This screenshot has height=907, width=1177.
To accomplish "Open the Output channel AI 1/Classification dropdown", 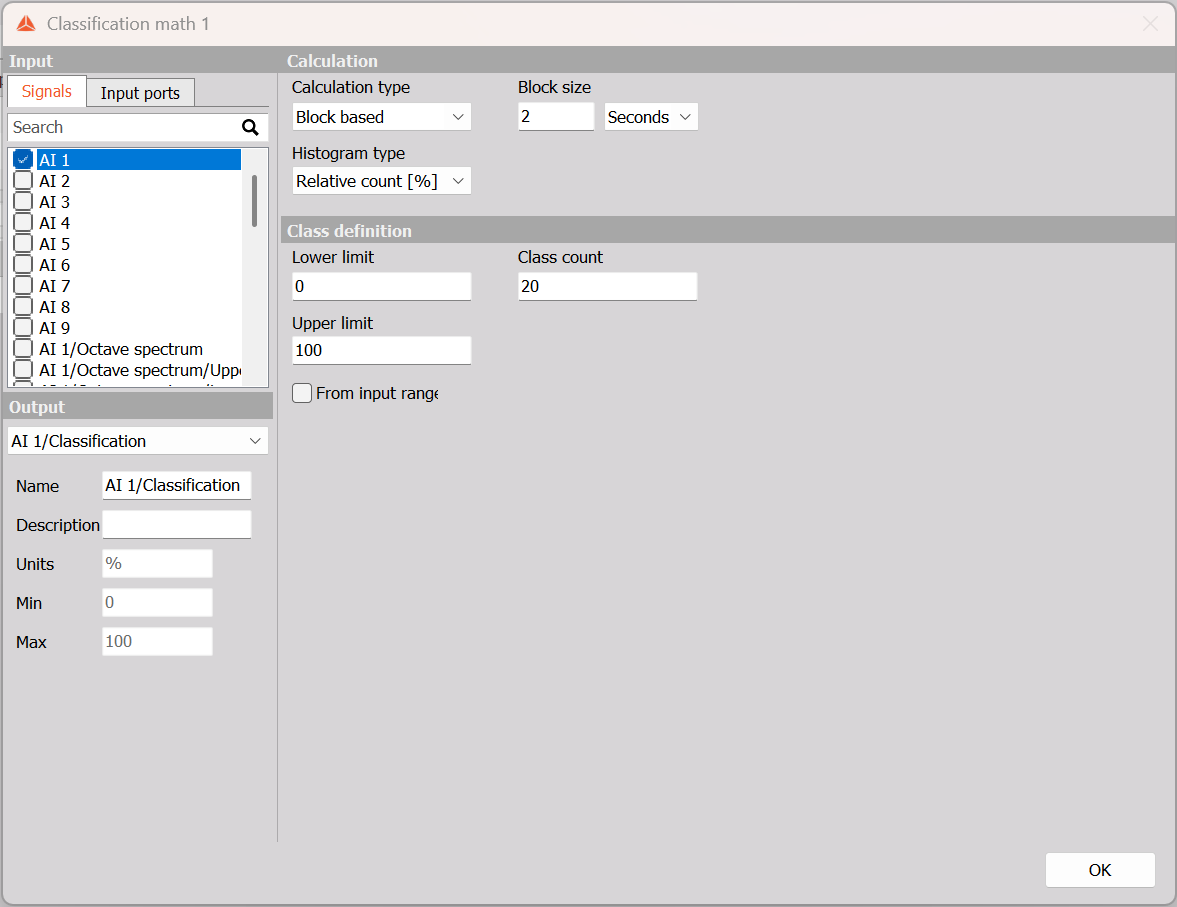I will coord(138,441).
